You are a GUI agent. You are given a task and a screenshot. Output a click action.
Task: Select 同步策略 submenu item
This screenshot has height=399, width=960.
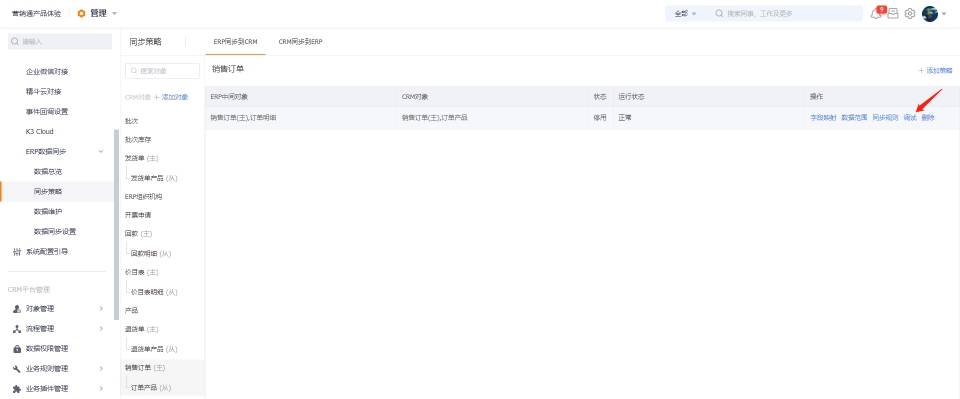tap(48, 192)
